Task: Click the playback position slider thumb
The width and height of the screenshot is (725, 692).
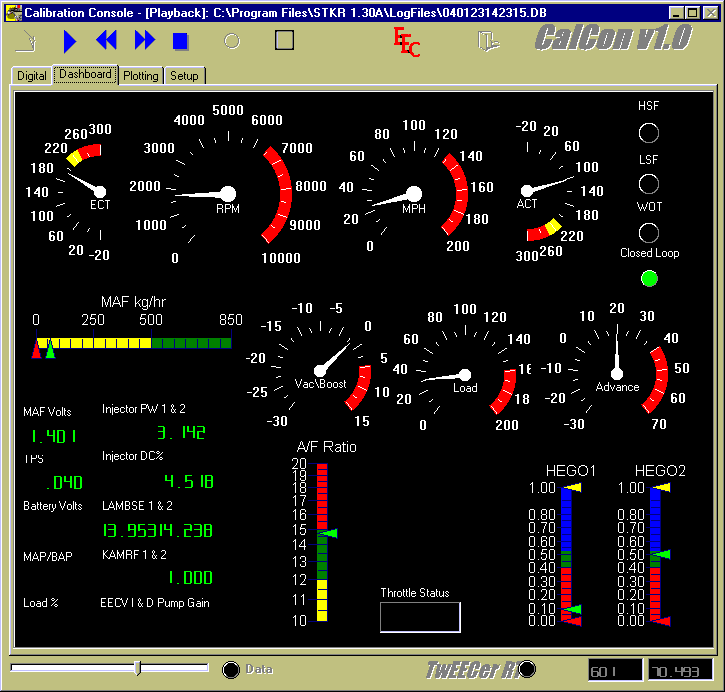Action: (x=137, y=668)
